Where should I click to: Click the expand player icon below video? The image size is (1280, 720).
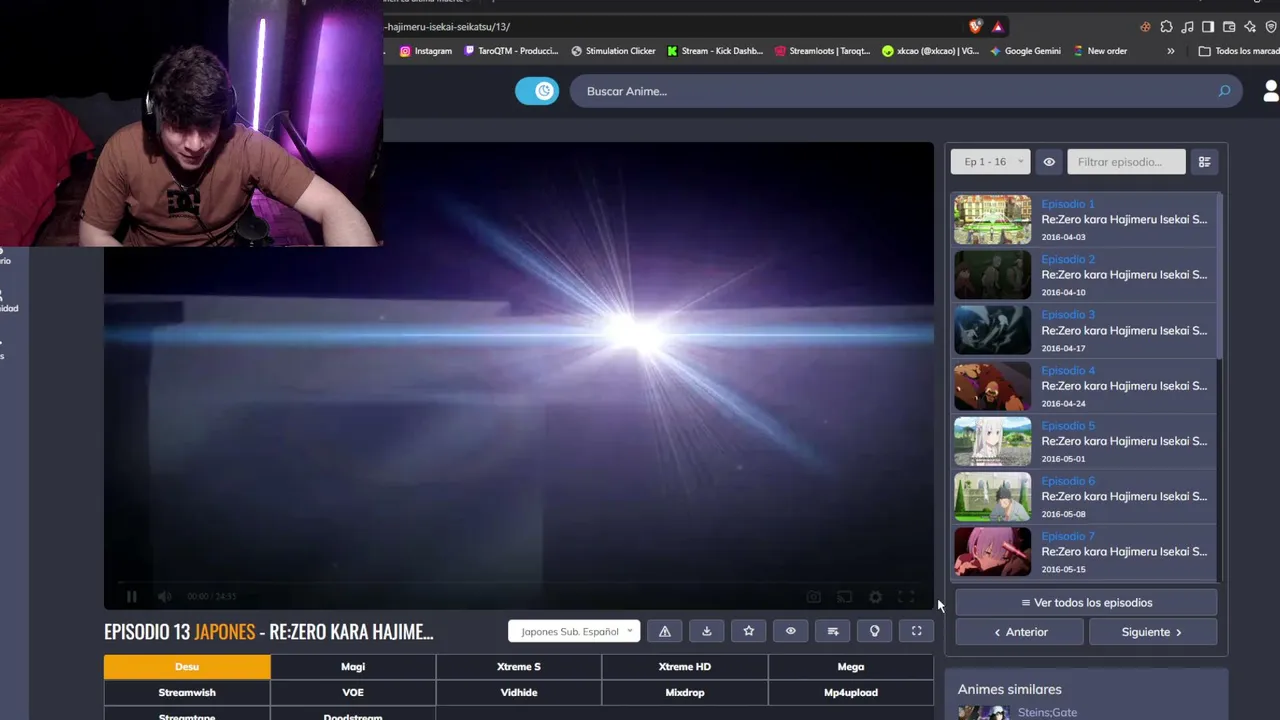pyautogui.click(x=917, y=631)
